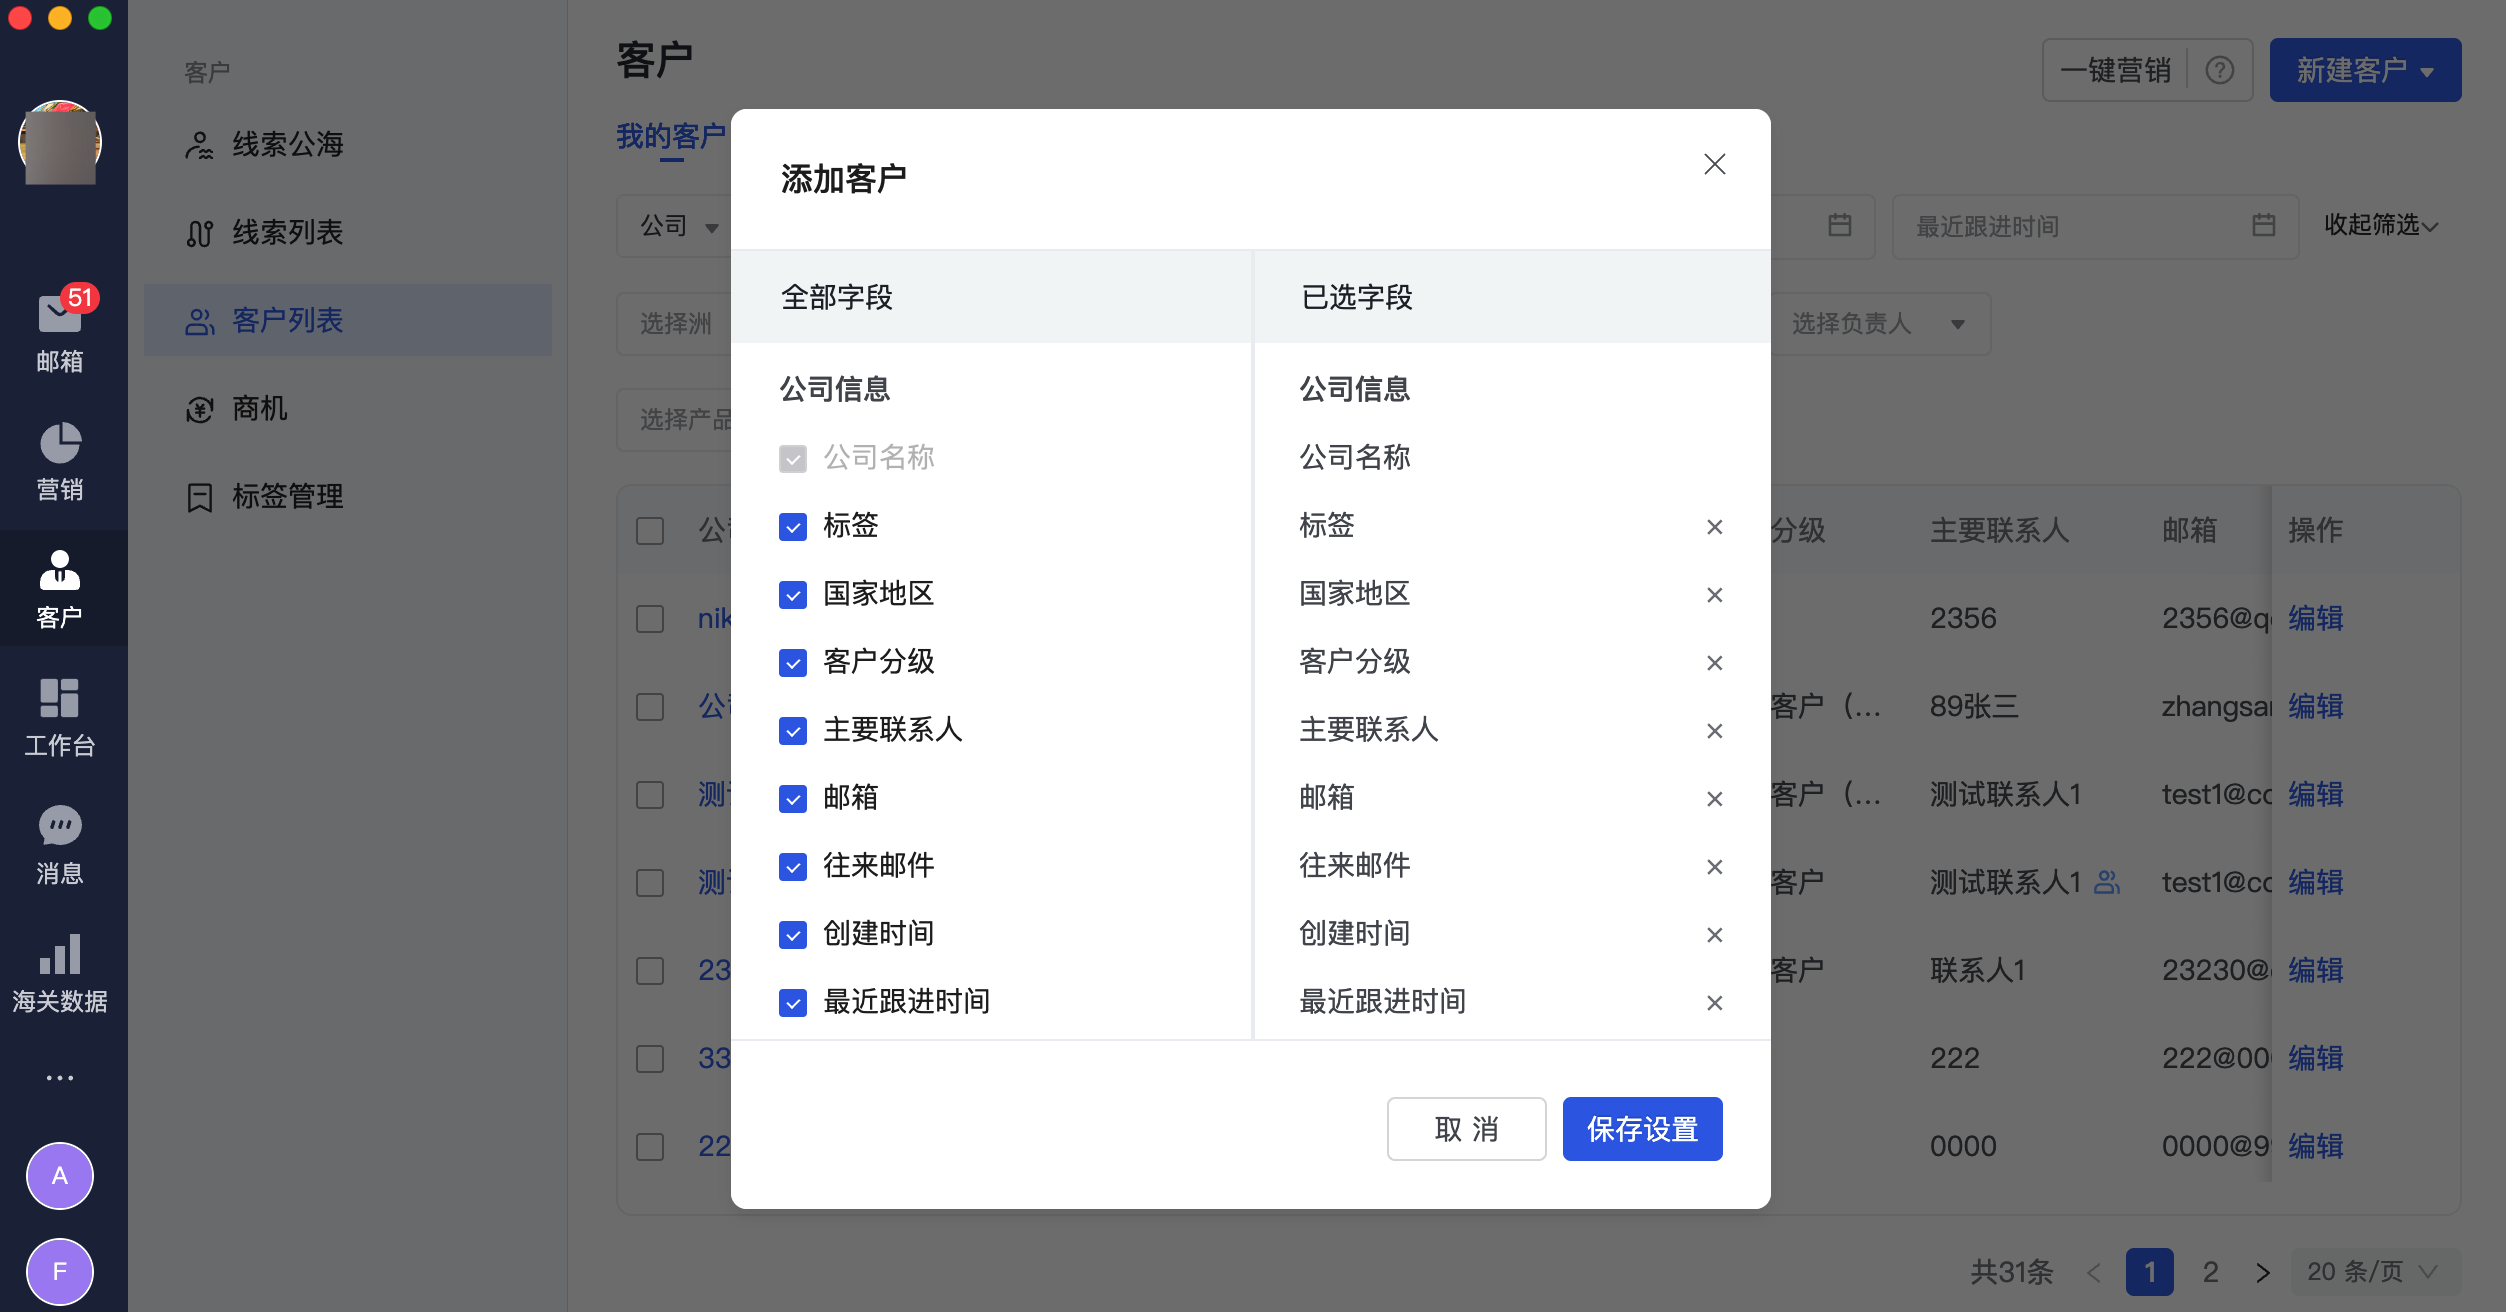Expand the sidebar more options ellipsis icon
Viewport: 2506px width, 1312px height.
point(59,1077)
